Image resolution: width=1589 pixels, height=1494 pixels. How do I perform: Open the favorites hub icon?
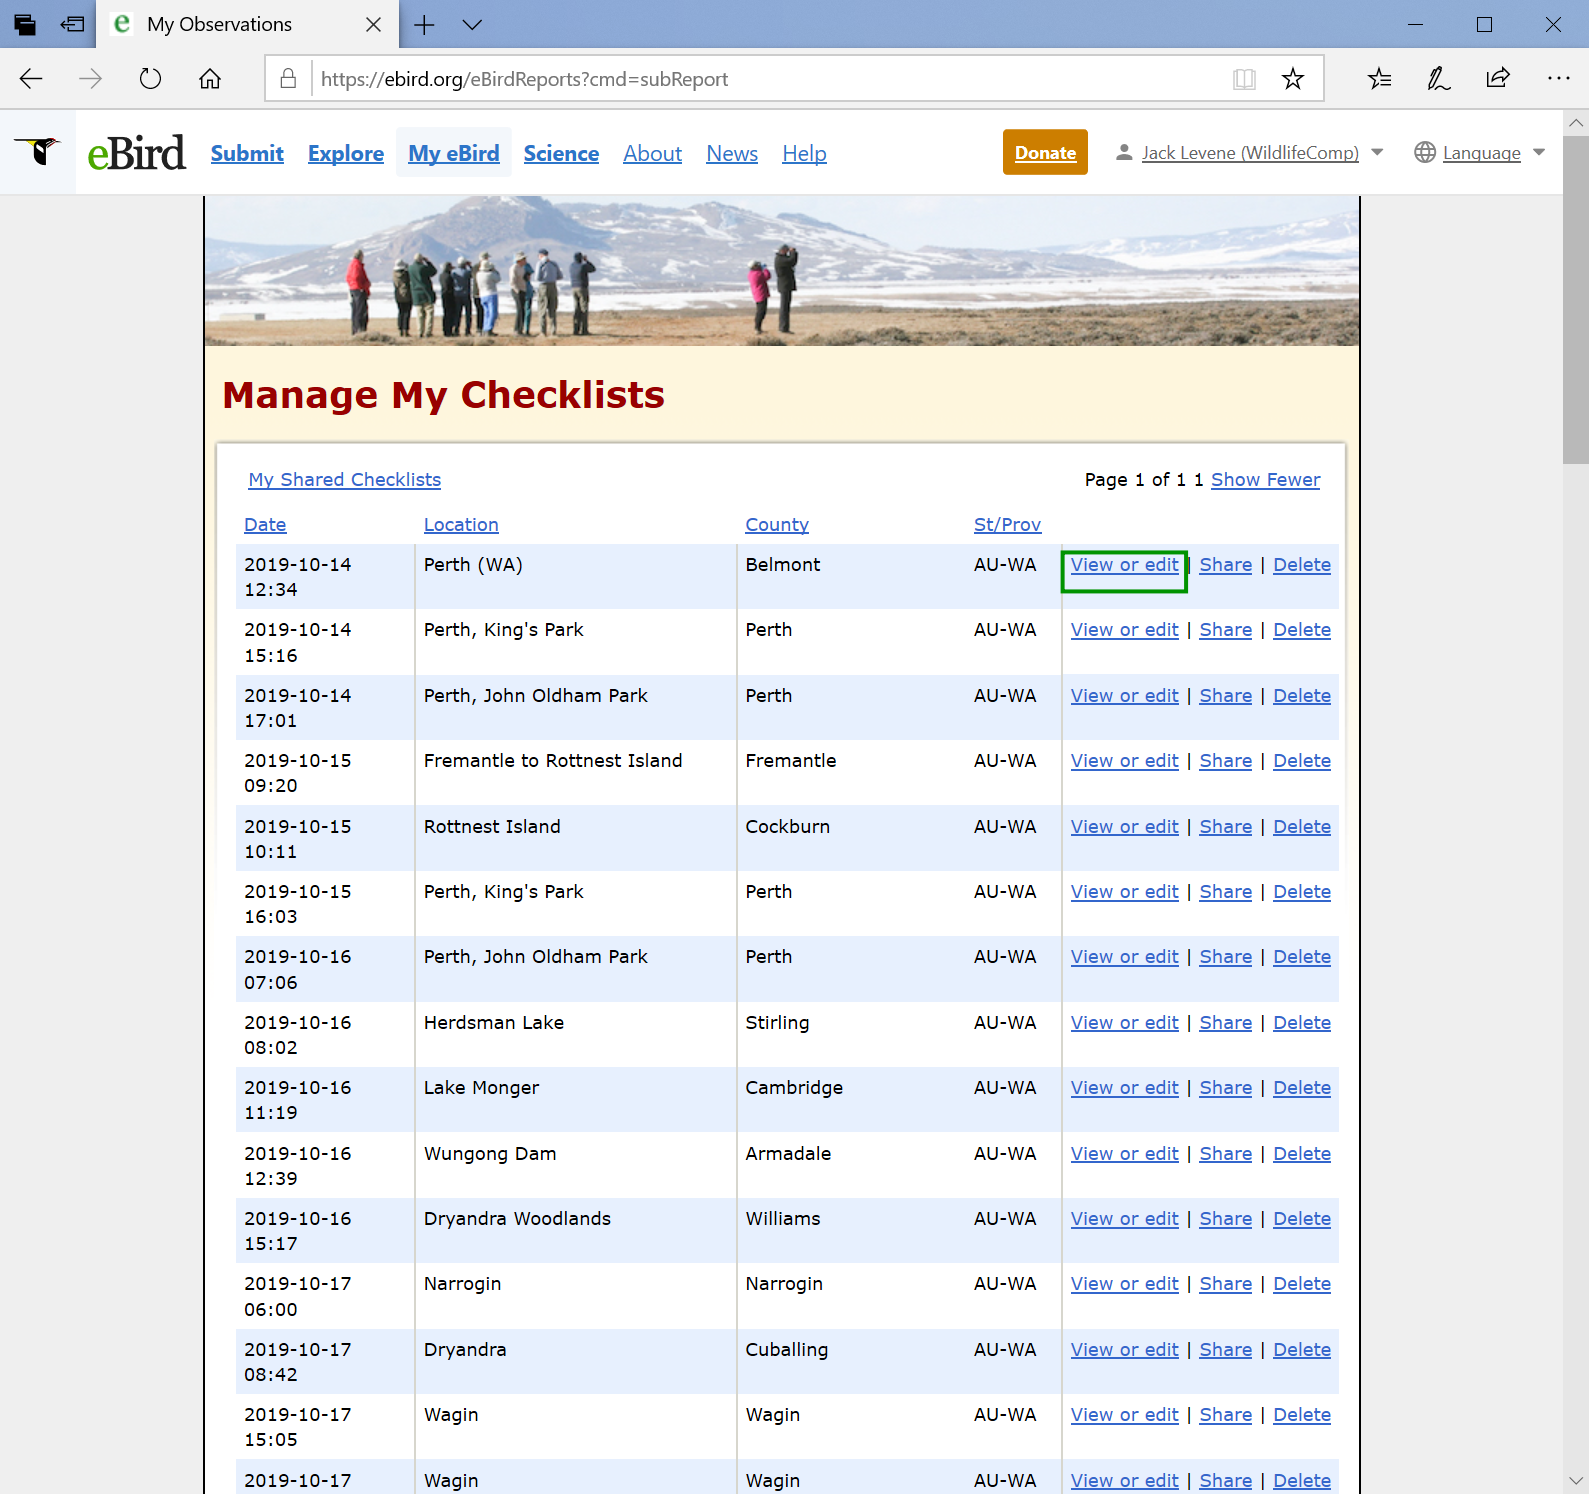coord(1380,79)
